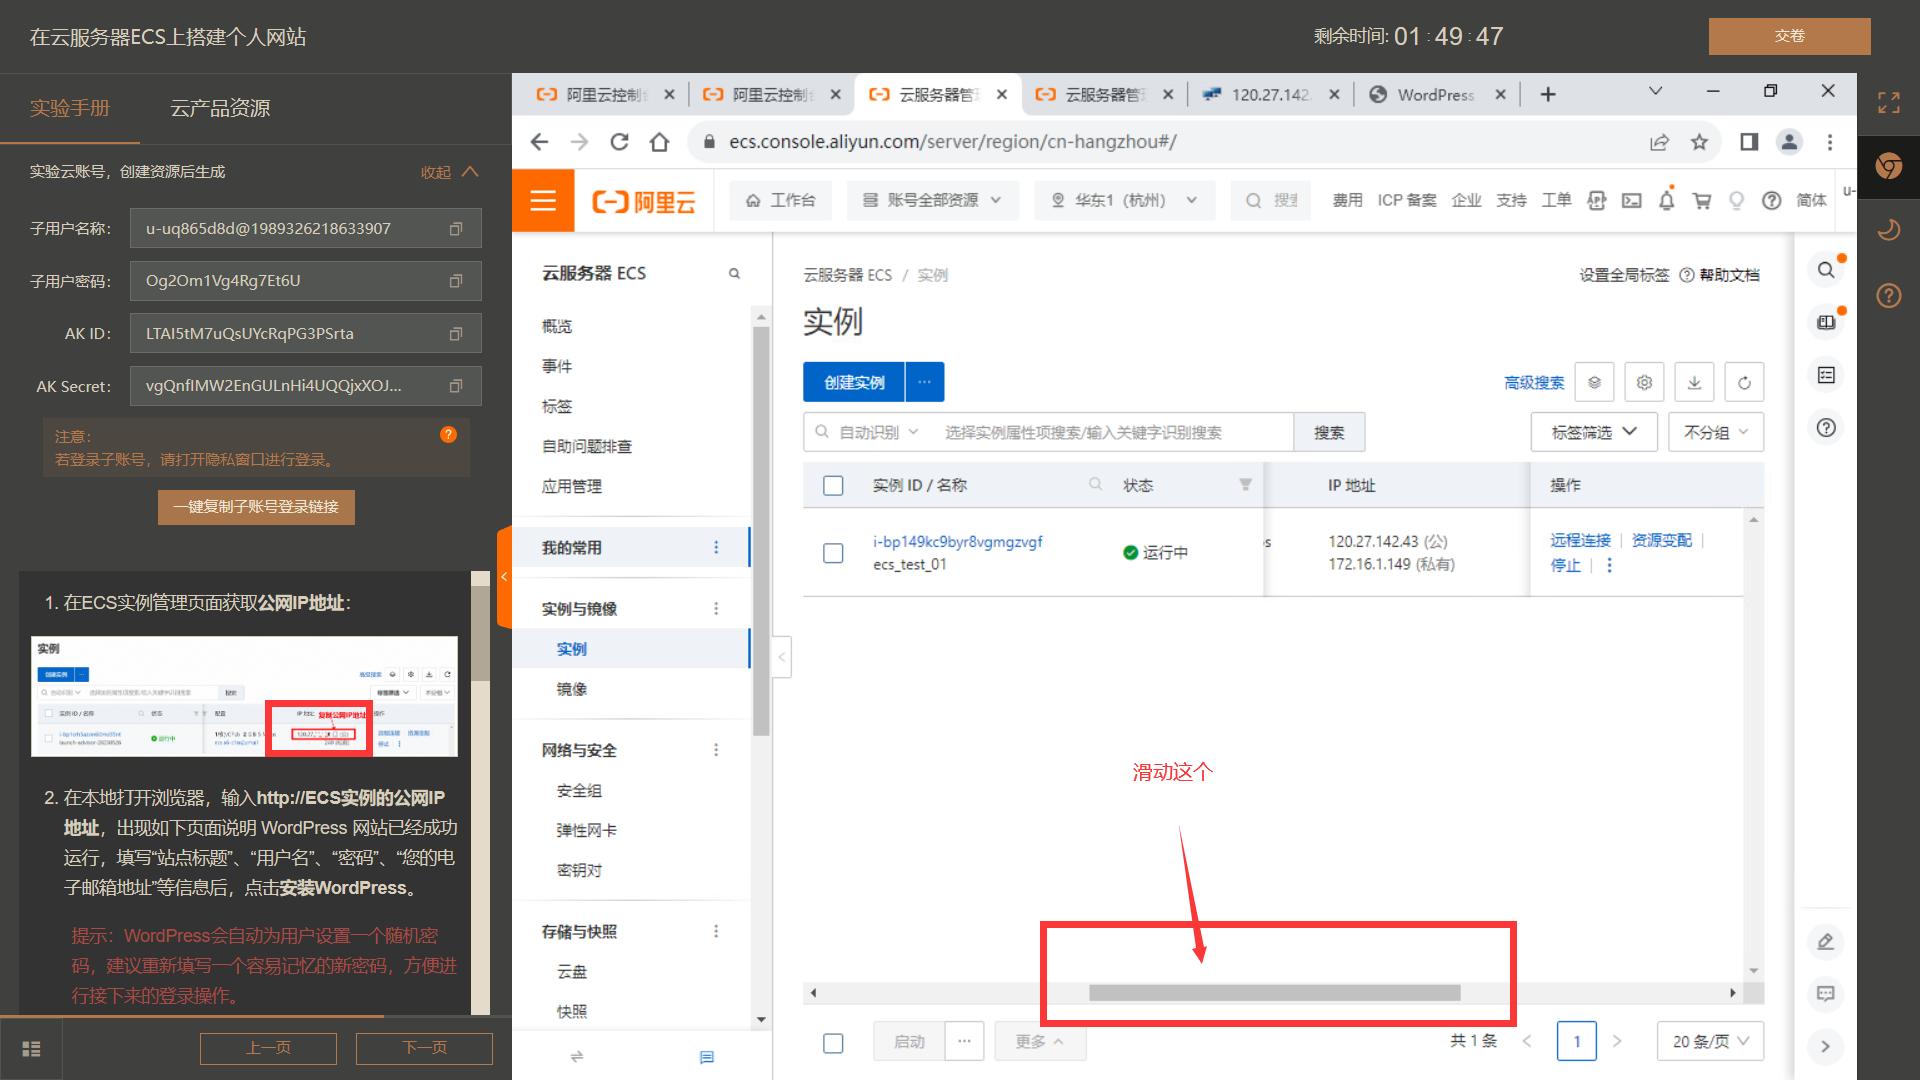Screen dimensions: 1920x1080
Task: Click the table's horizontal scrollbar thumb
Action: coord(1274,993)
